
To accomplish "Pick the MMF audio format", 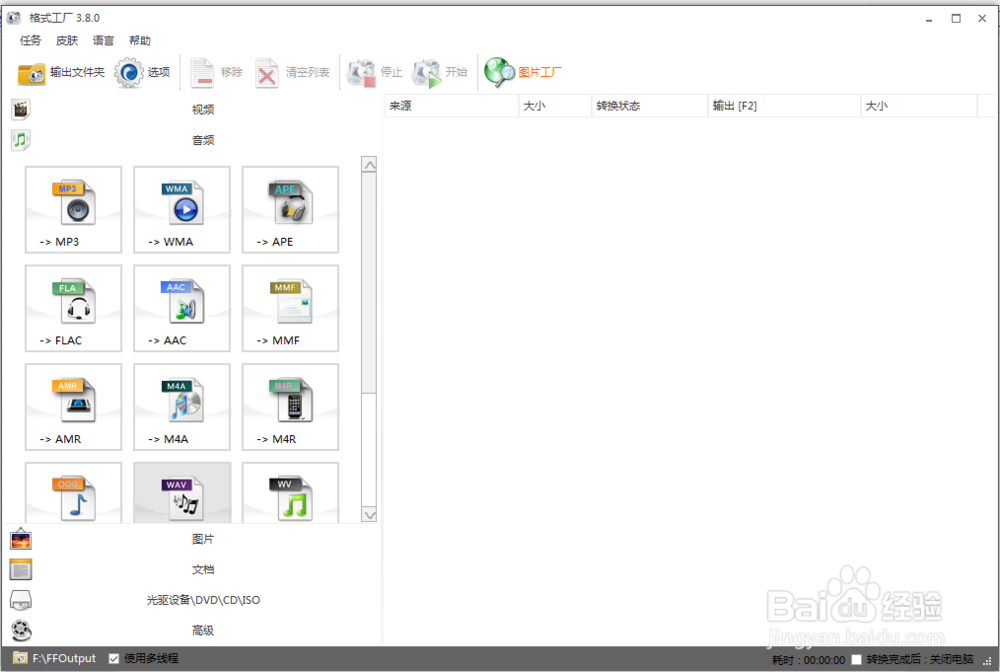I will click(289, 308).
